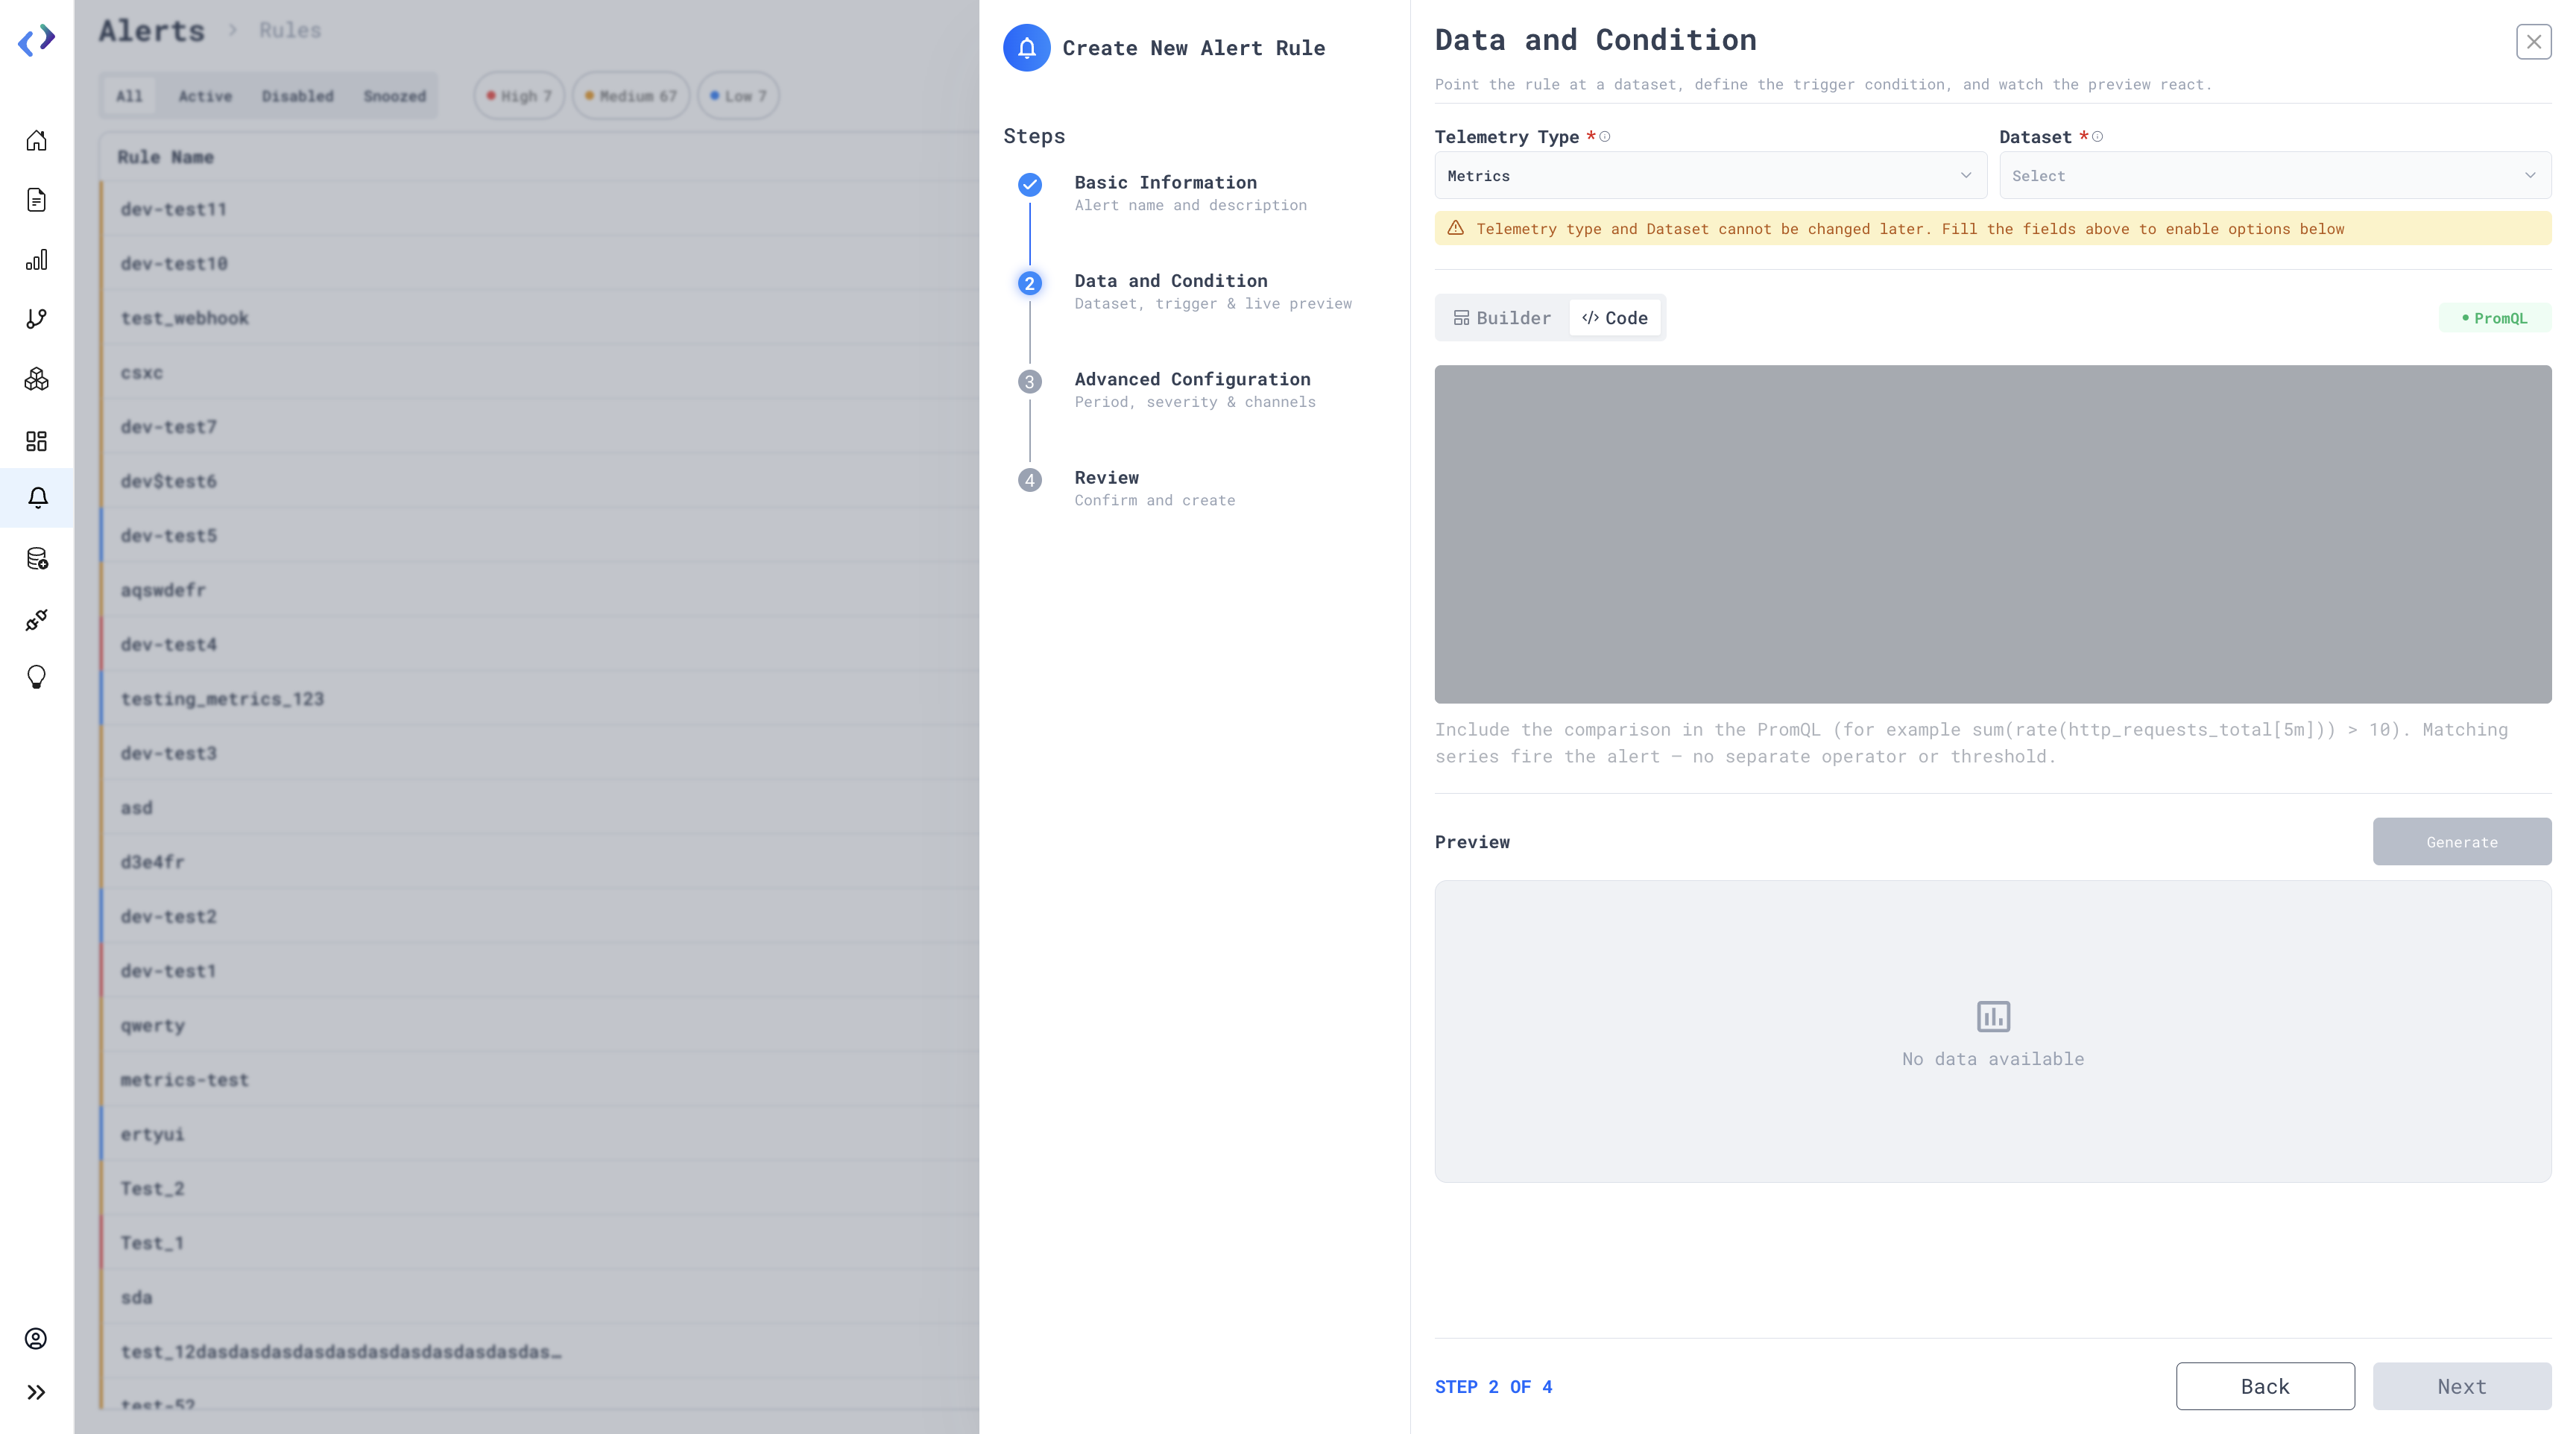Screen dimensions: 2576x1434
Task: Open the user account icon in sidebar
Action: [x=36, y=1339]
